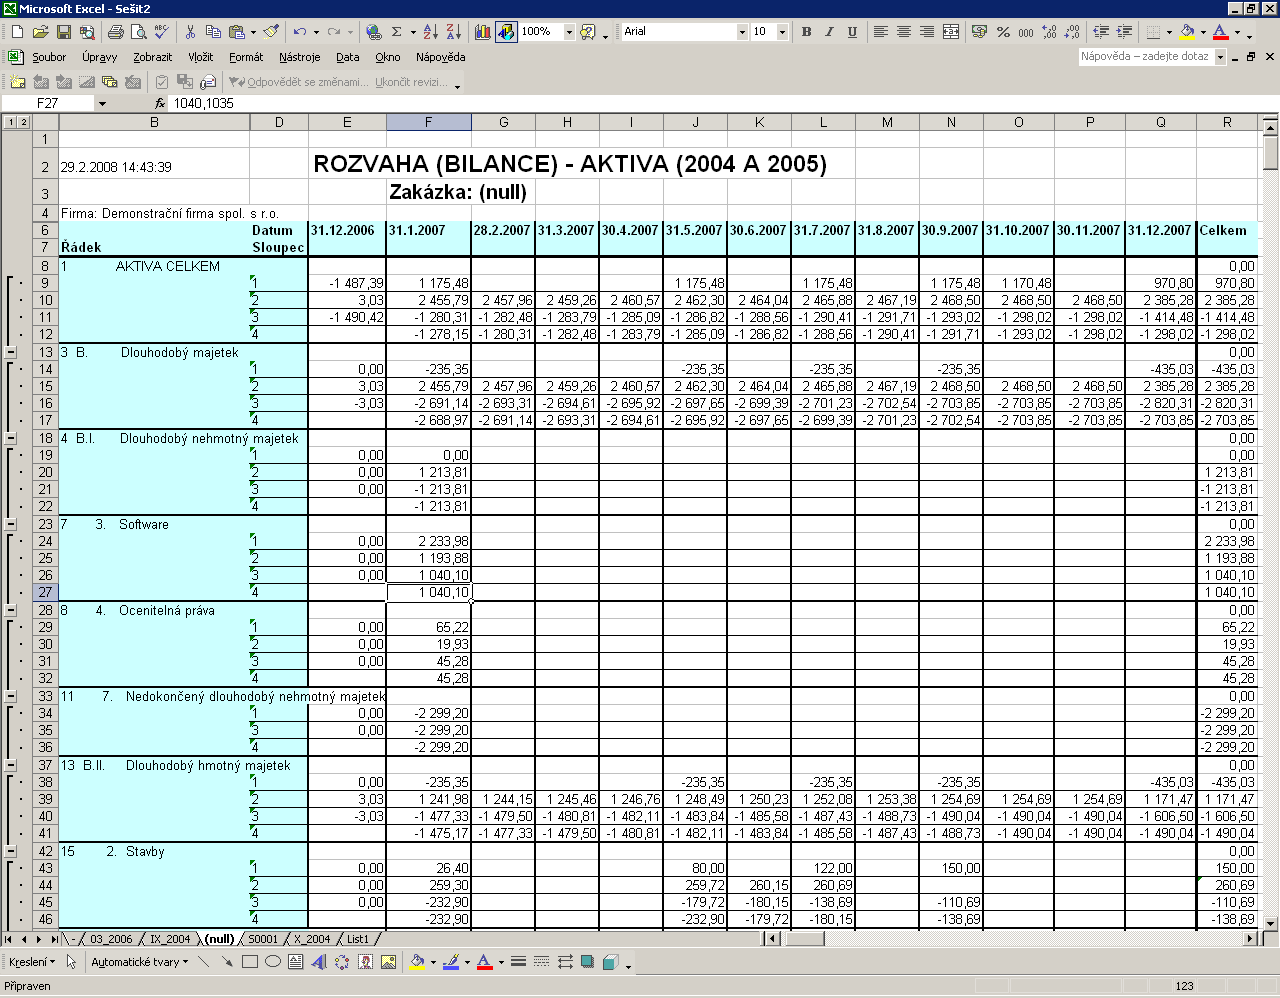Open the Automatické tvary menu
The image size is (1280, 998).
pos(139,962)
